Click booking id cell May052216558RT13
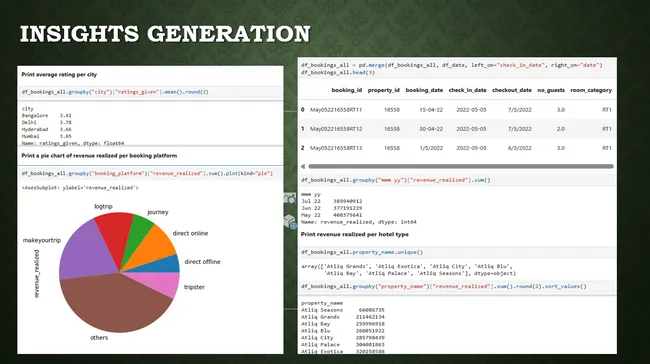Viewport: 650px width, 364px height. click(336, 148)
